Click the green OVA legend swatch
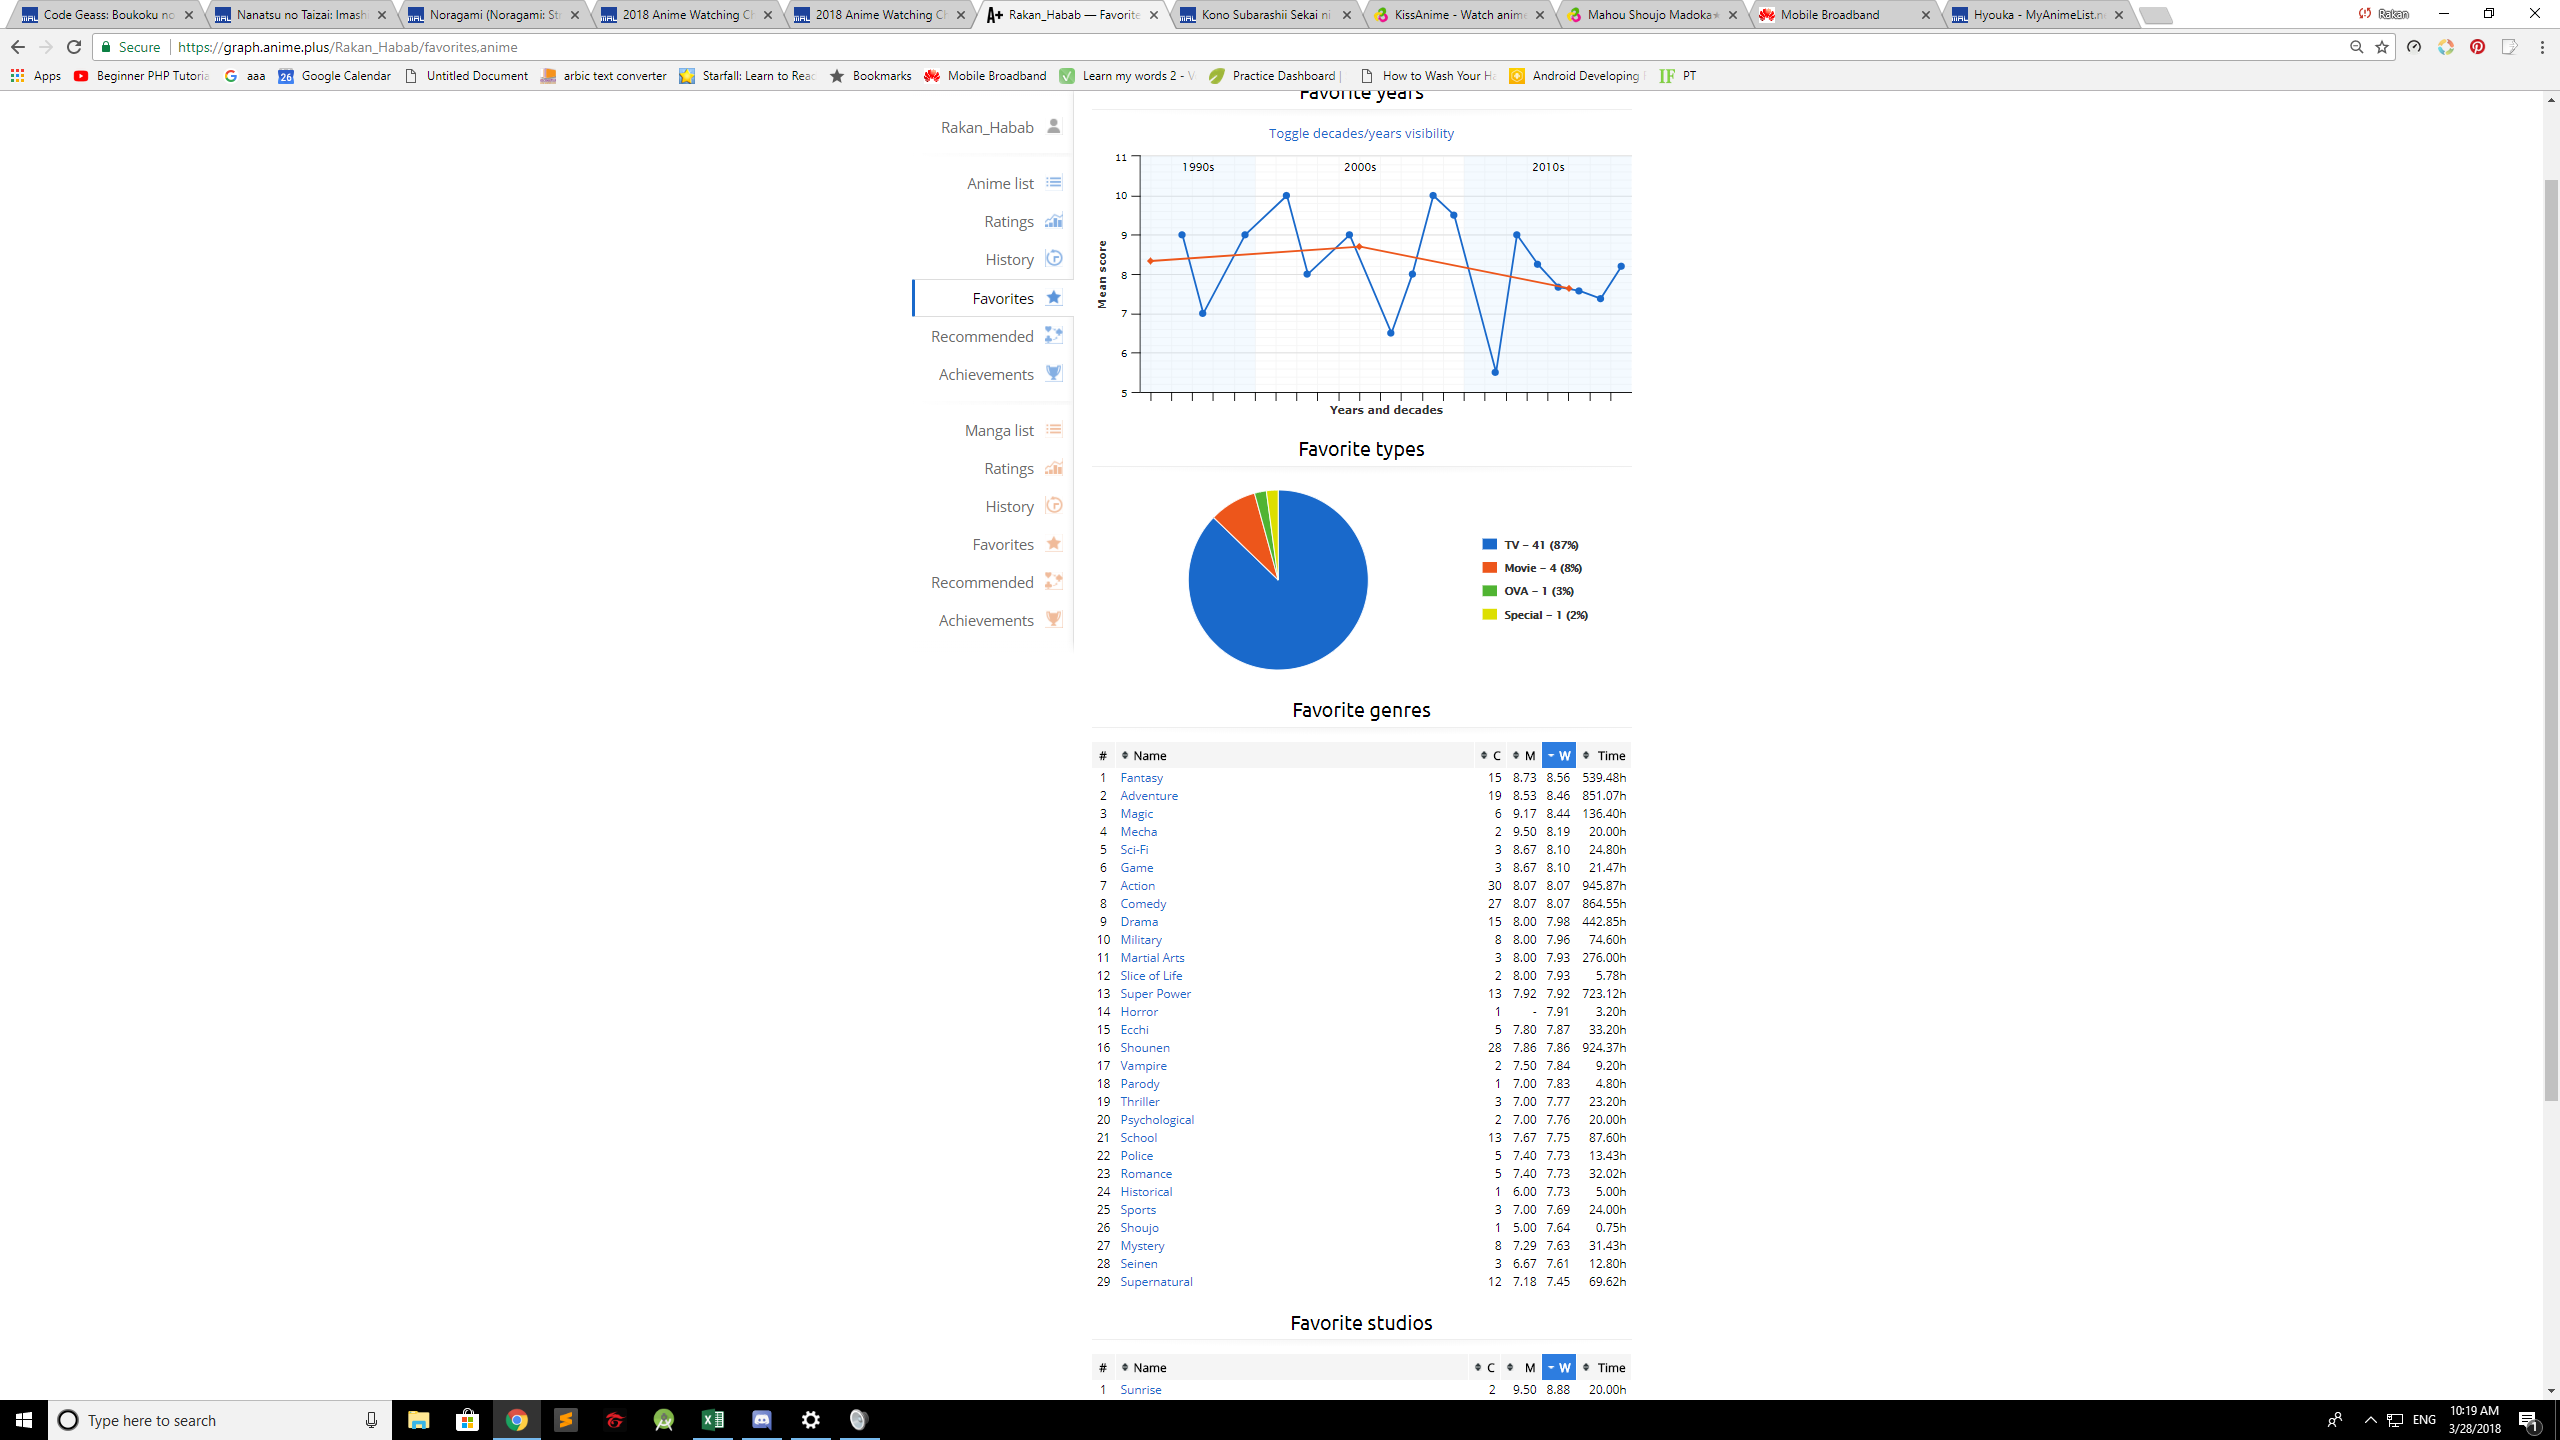 [1489, 591]
